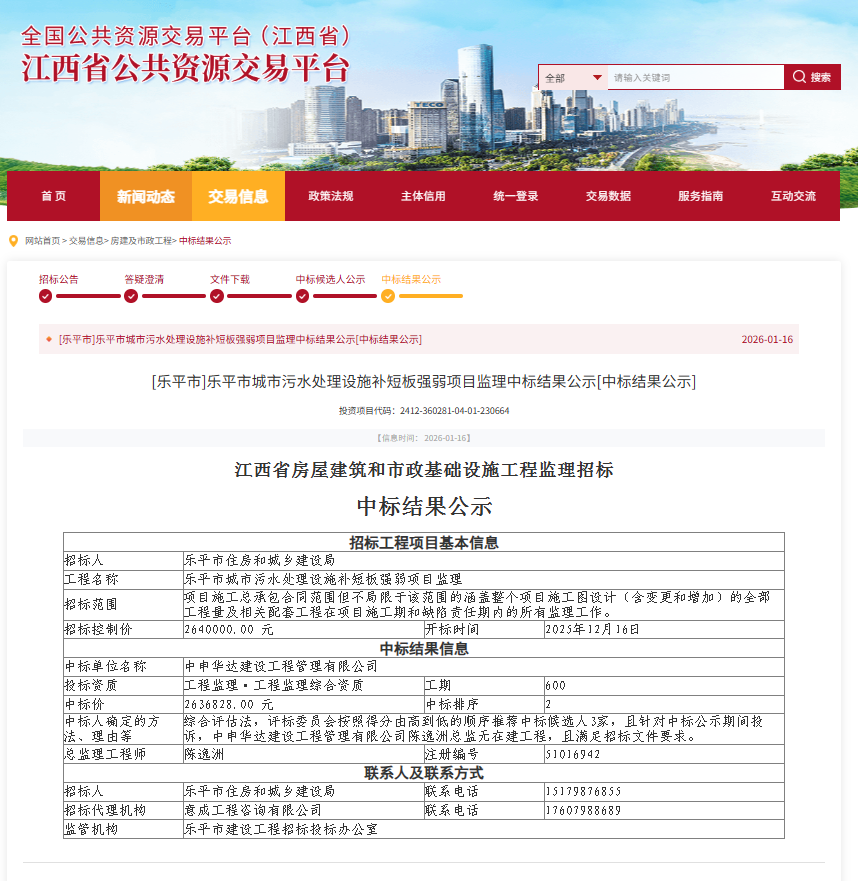Navigate to 服务指南 in the menu

700,196
